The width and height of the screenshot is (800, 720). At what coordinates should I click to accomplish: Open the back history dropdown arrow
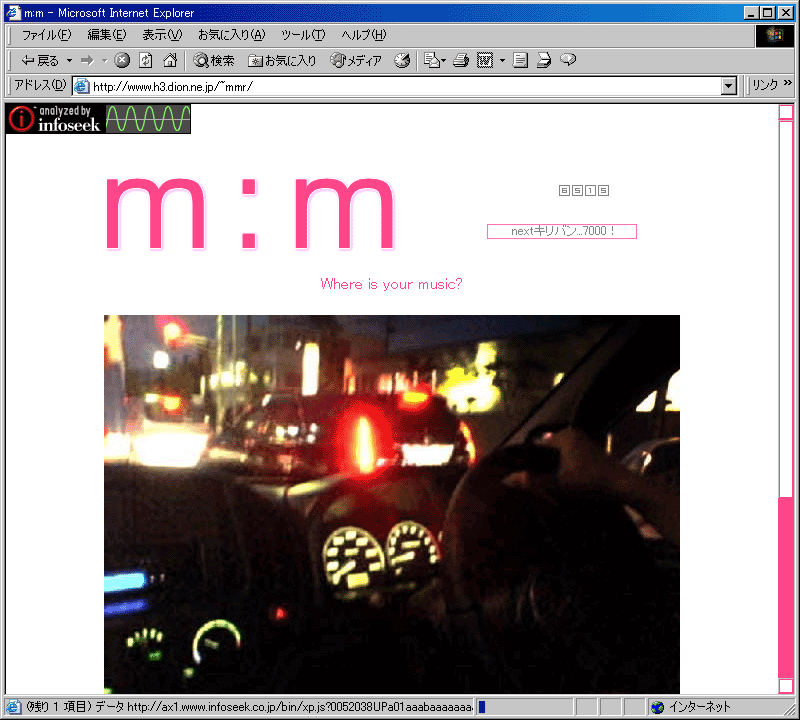click(69, 61)
